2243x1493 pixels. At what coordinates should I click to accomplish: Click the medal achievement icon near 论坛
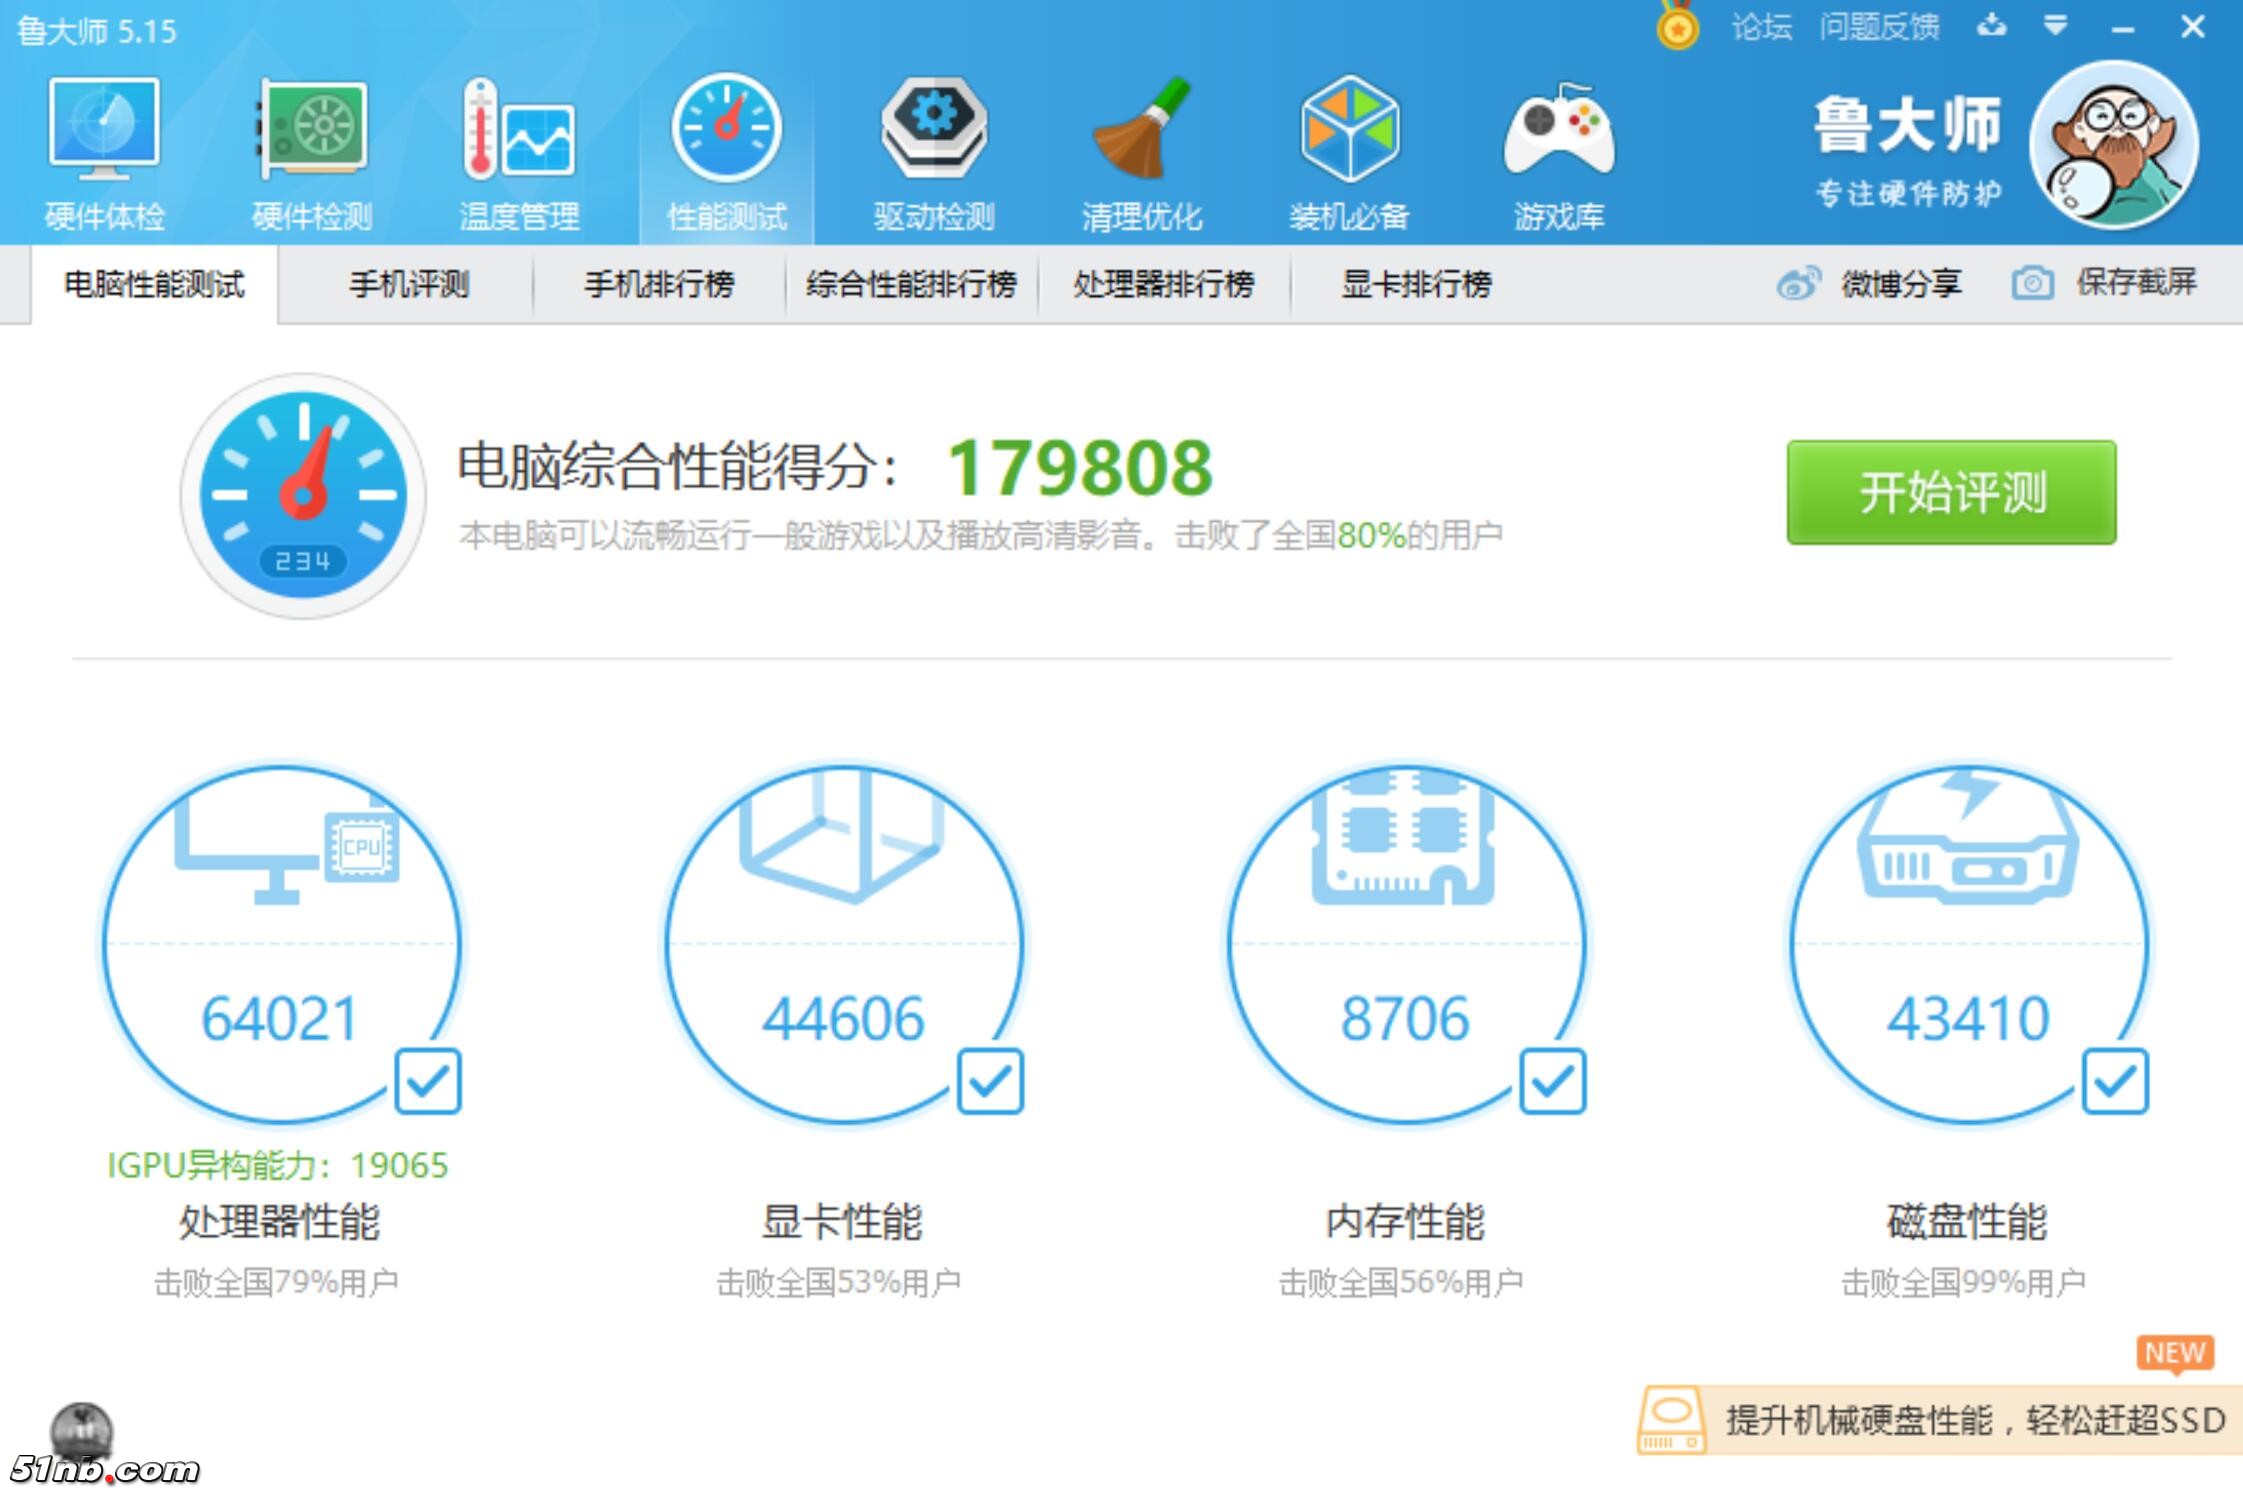[x=1676, y=27]
